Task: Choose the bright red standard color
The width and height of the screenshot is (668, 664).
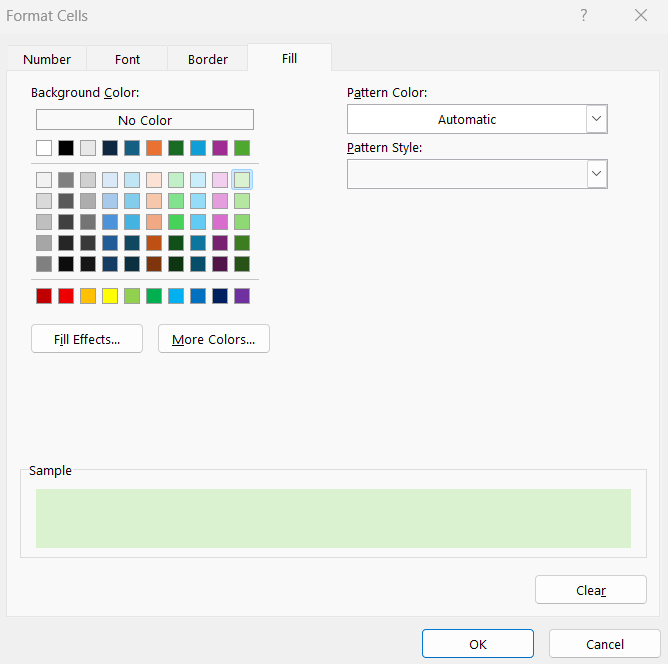Action: point(66,296)
